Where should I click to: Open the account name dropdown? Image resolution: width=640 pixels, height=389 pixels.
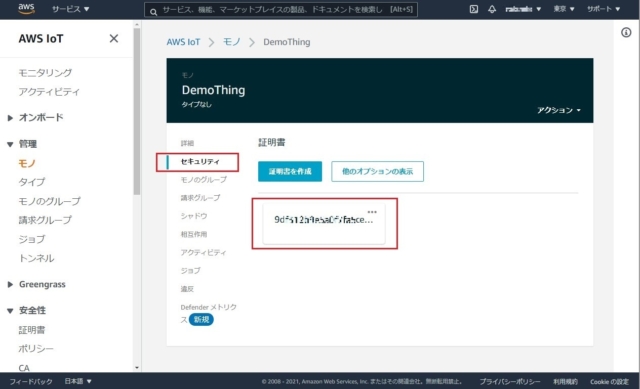(x=523, y=9)
